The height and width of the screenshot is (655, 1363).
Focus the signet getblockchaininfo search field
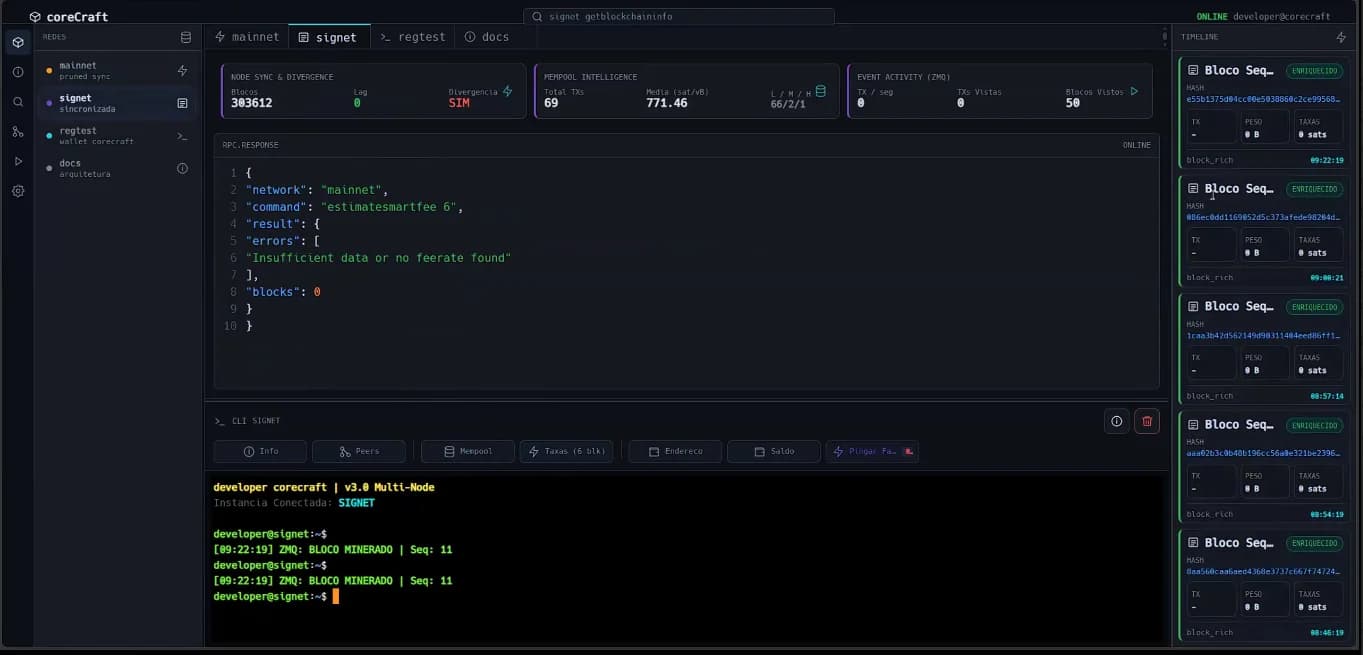coord(679,17)
